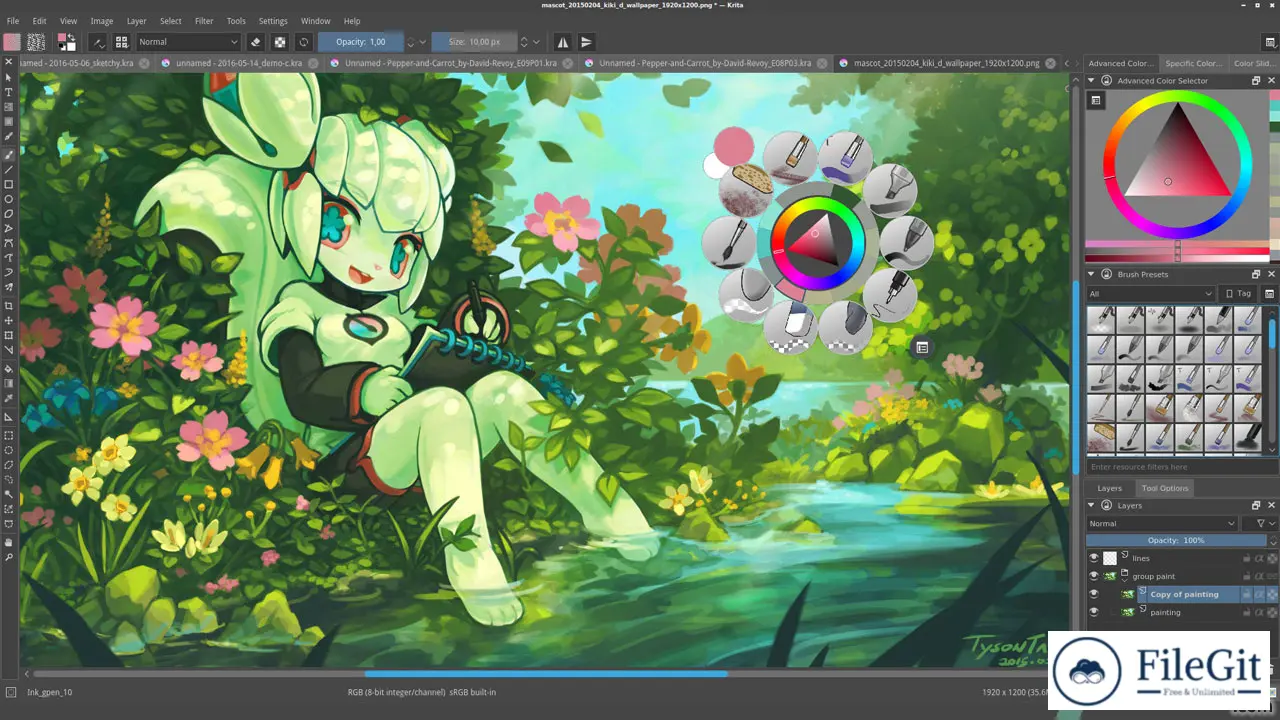
Task: Open the Settings menu
Action: (273, 21)
